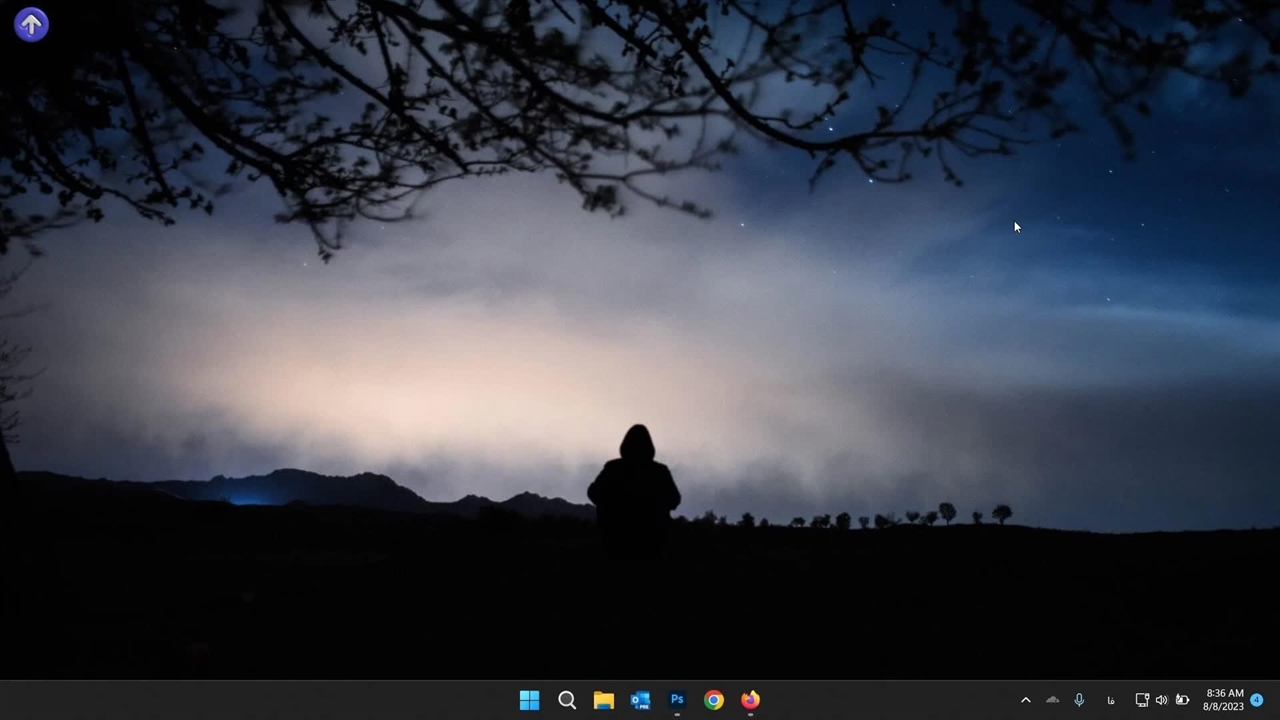Click the purple up-arrow icon on desktop

tap(31, 25)
